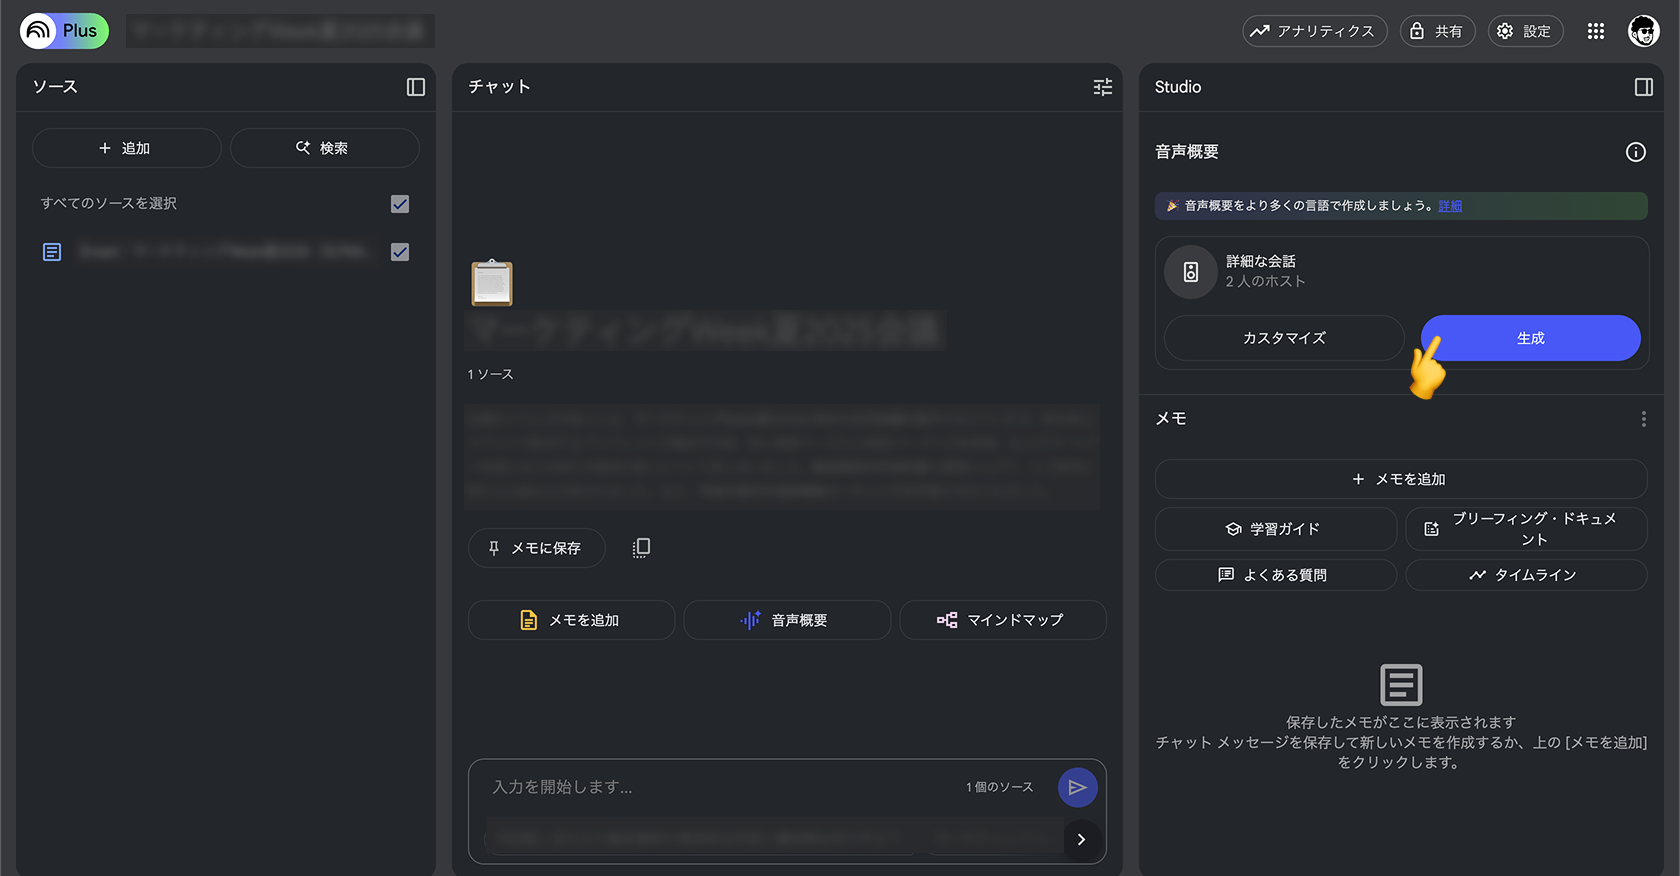Image resolution: width=1680 pixels, height=876 pixels.
Task: Open the Google apps grid icon
Action: click(1595, 31)
